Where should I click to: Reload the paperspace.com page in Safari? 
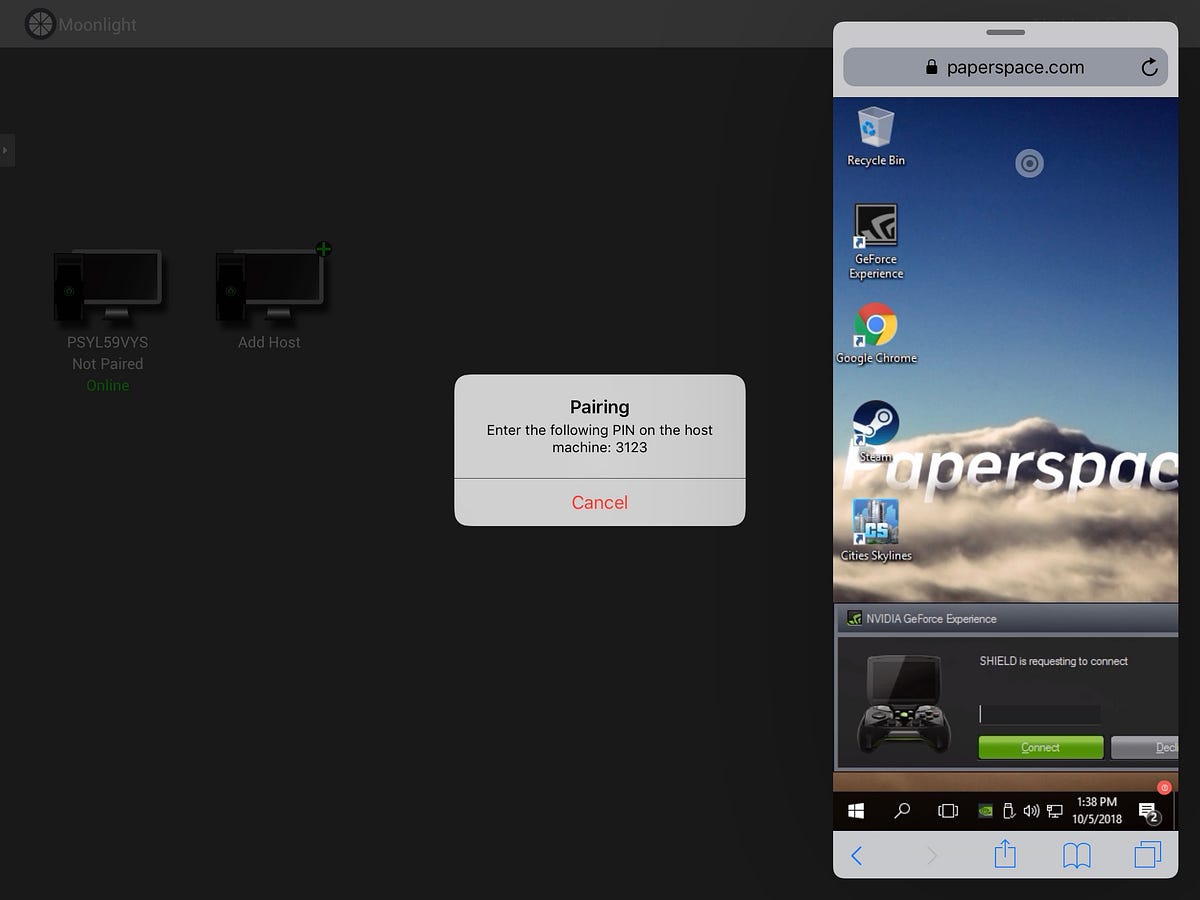coord(1149,67)
